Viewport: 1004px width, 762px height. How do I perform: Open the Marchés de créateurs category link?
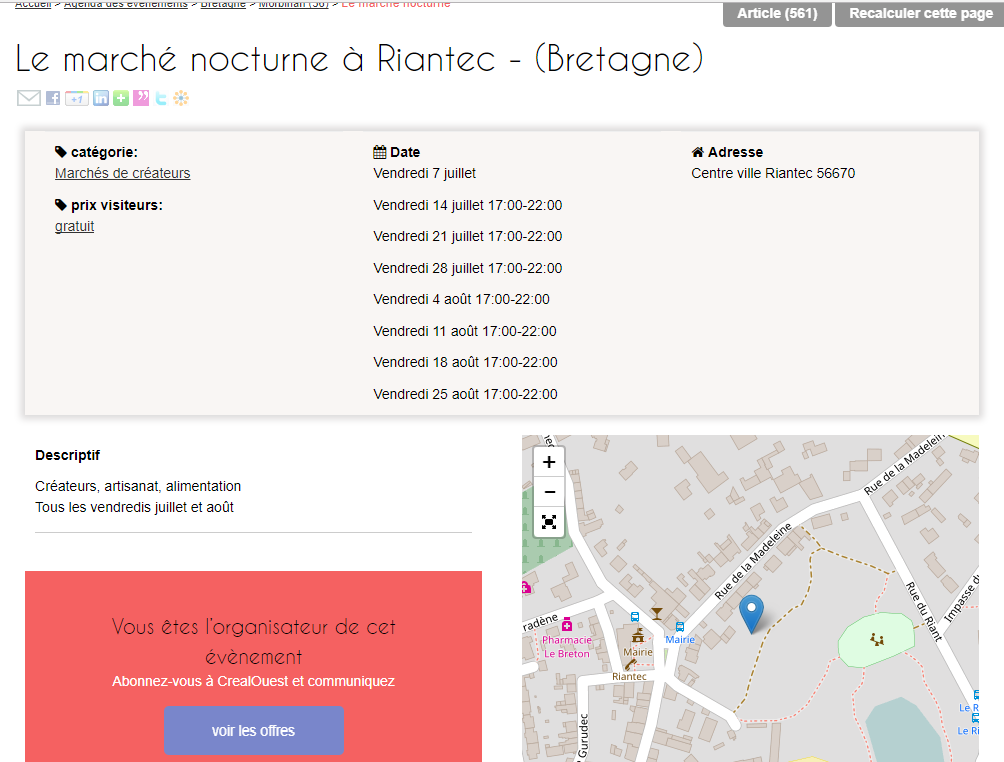point(122,173)
